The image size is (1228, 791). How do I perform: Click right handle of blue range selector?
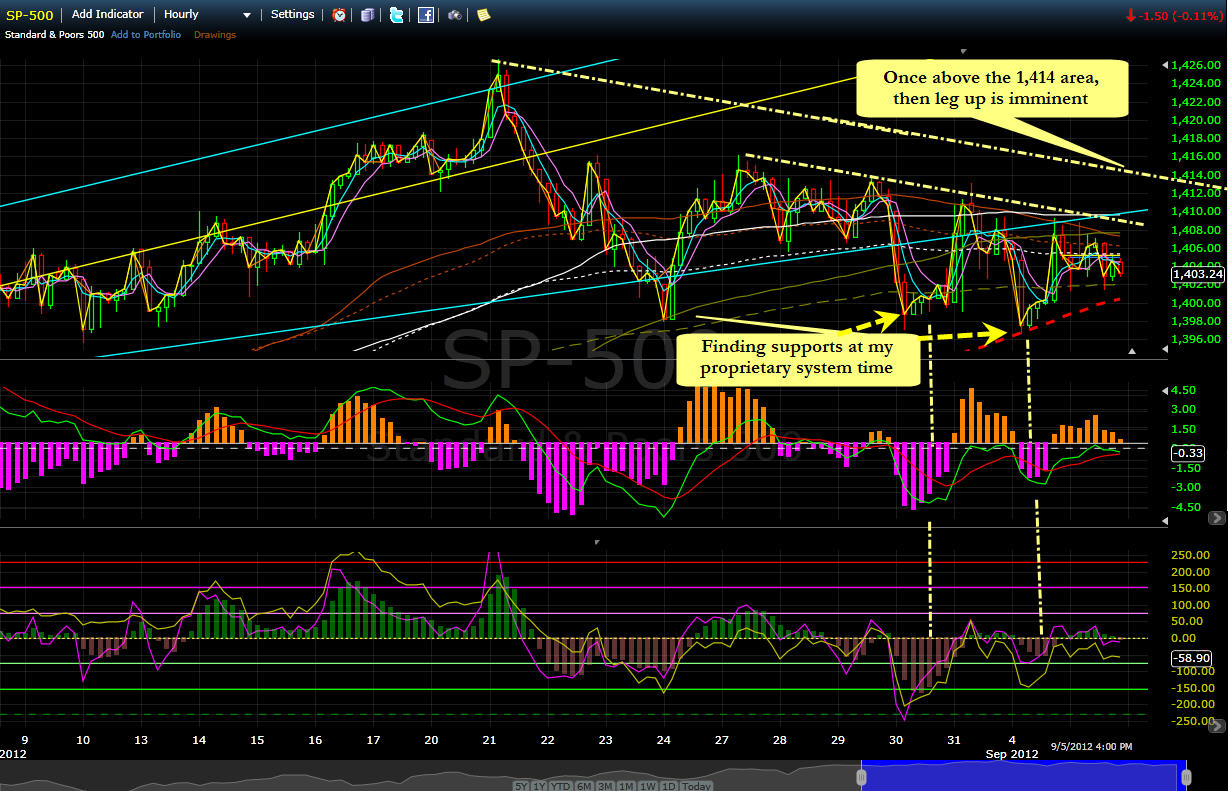click(x=1186, y=775)
